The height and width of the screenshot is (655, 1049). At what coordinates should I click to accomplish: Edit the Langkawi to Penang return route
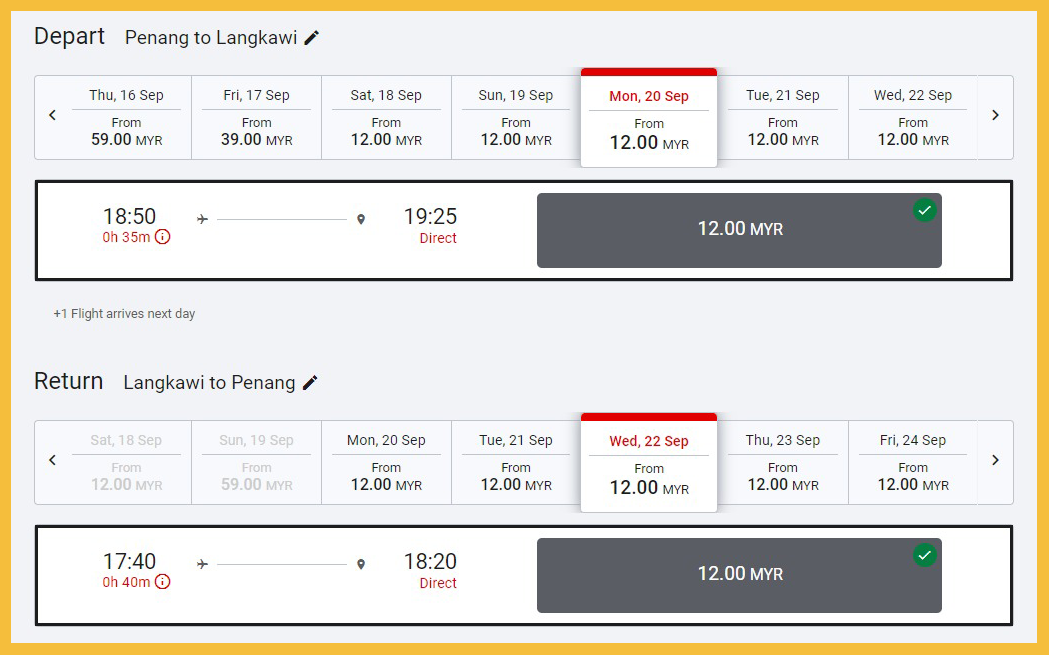click(310, 383)
